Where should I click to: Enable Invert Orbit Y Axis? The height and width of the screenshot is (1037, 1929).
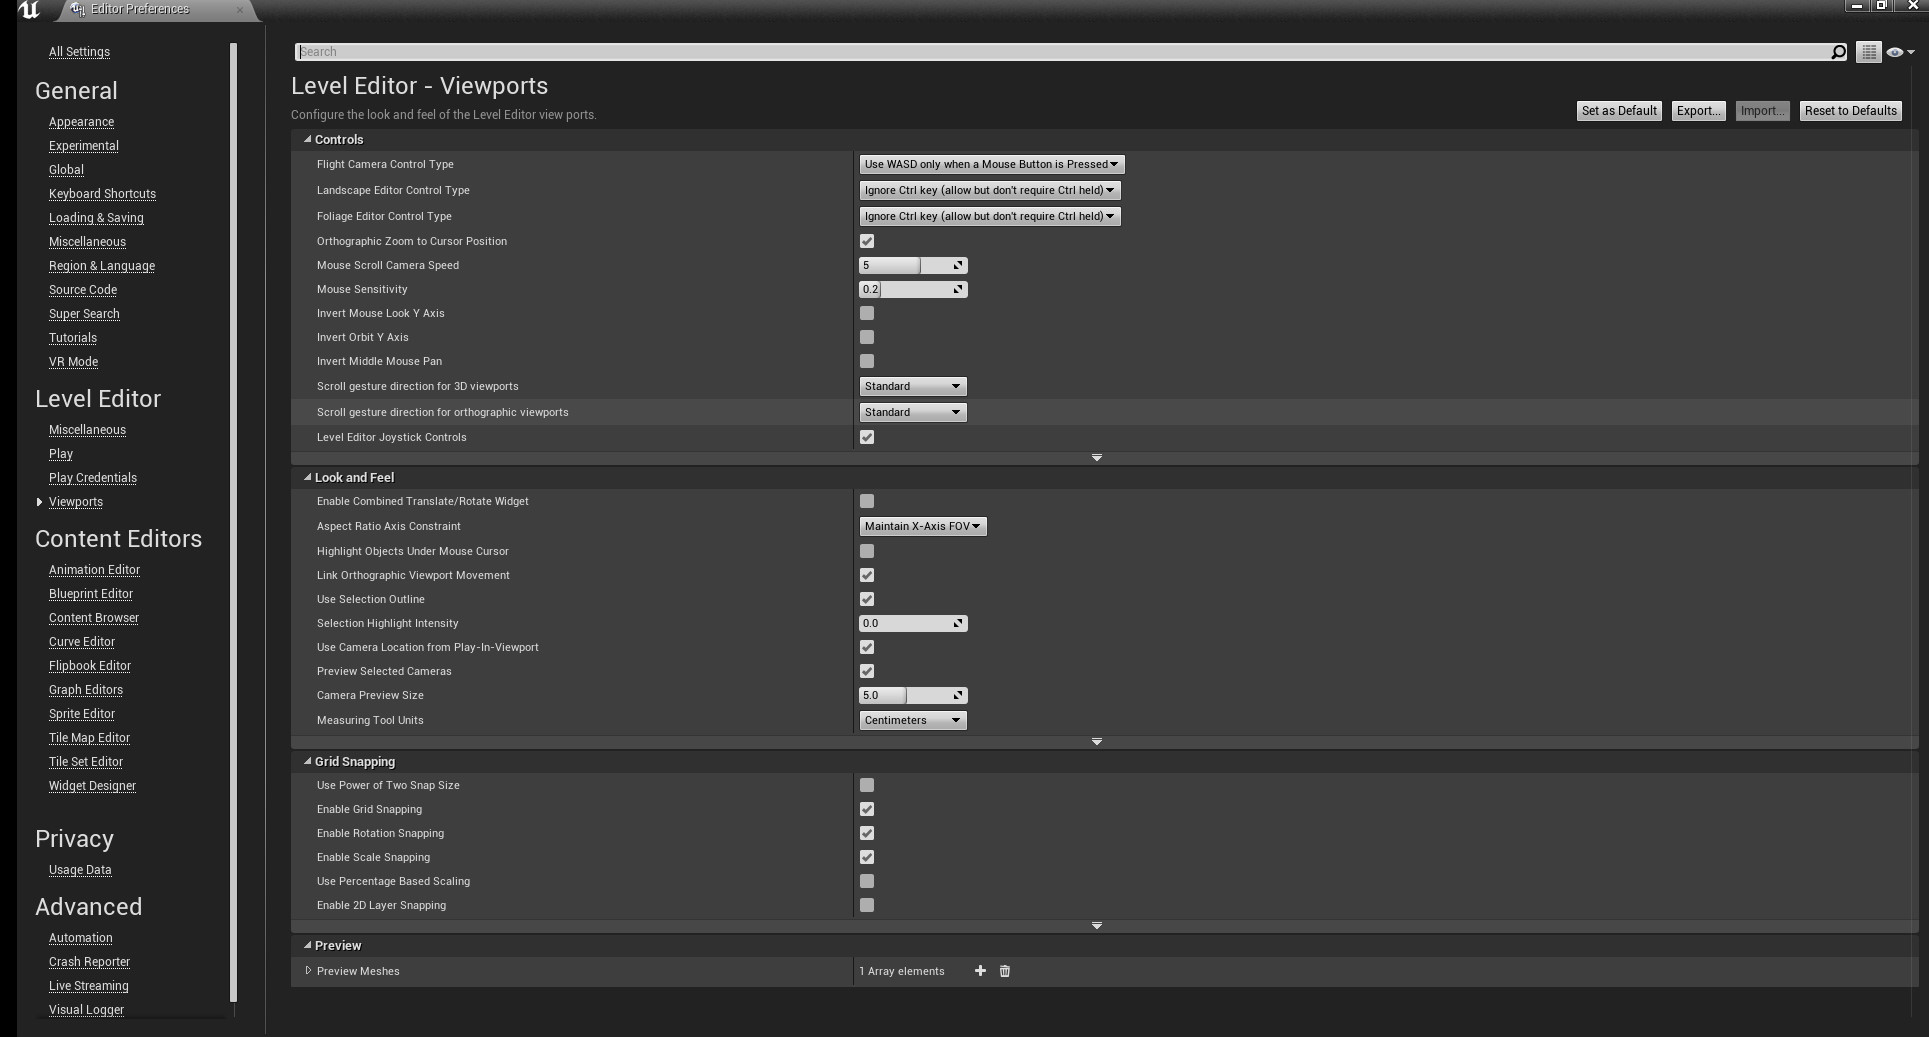(x=867, y=337)
